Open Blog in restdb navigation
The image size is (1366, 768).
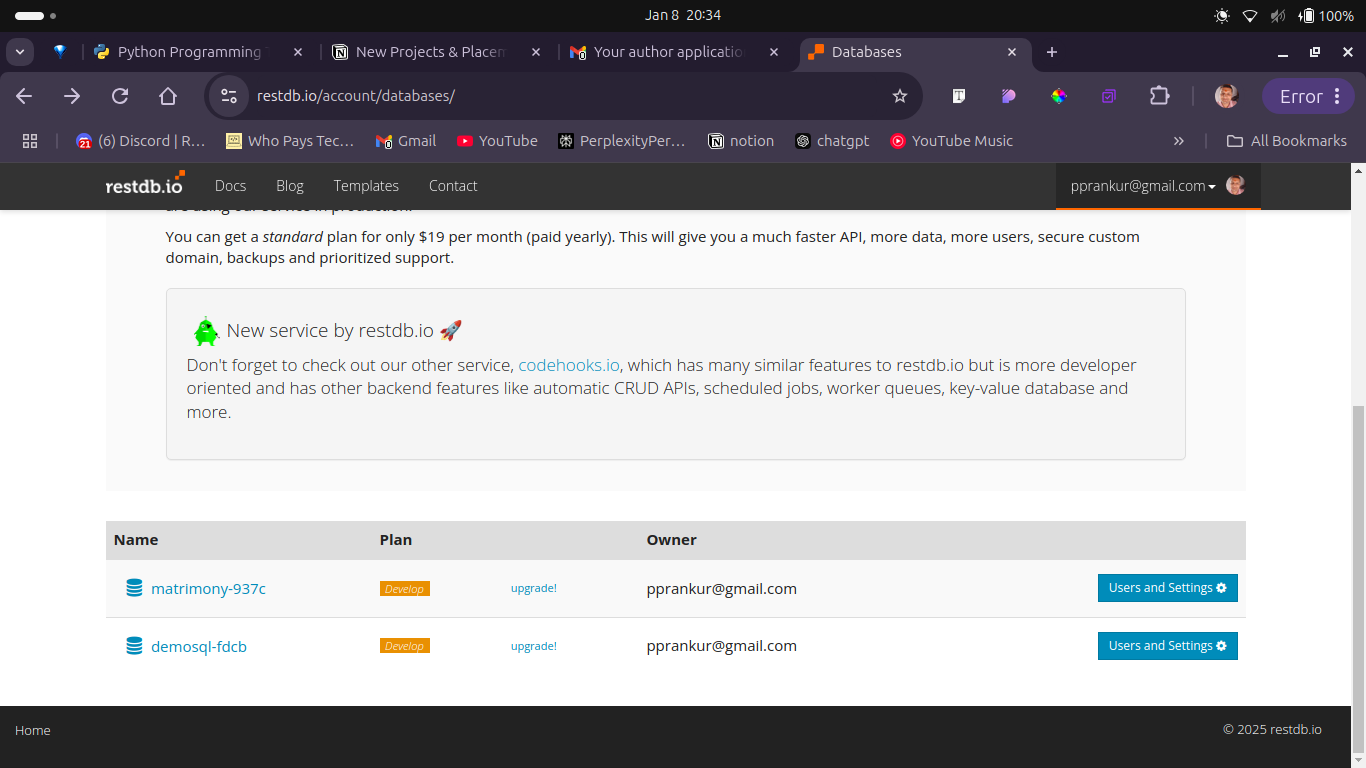290,186
